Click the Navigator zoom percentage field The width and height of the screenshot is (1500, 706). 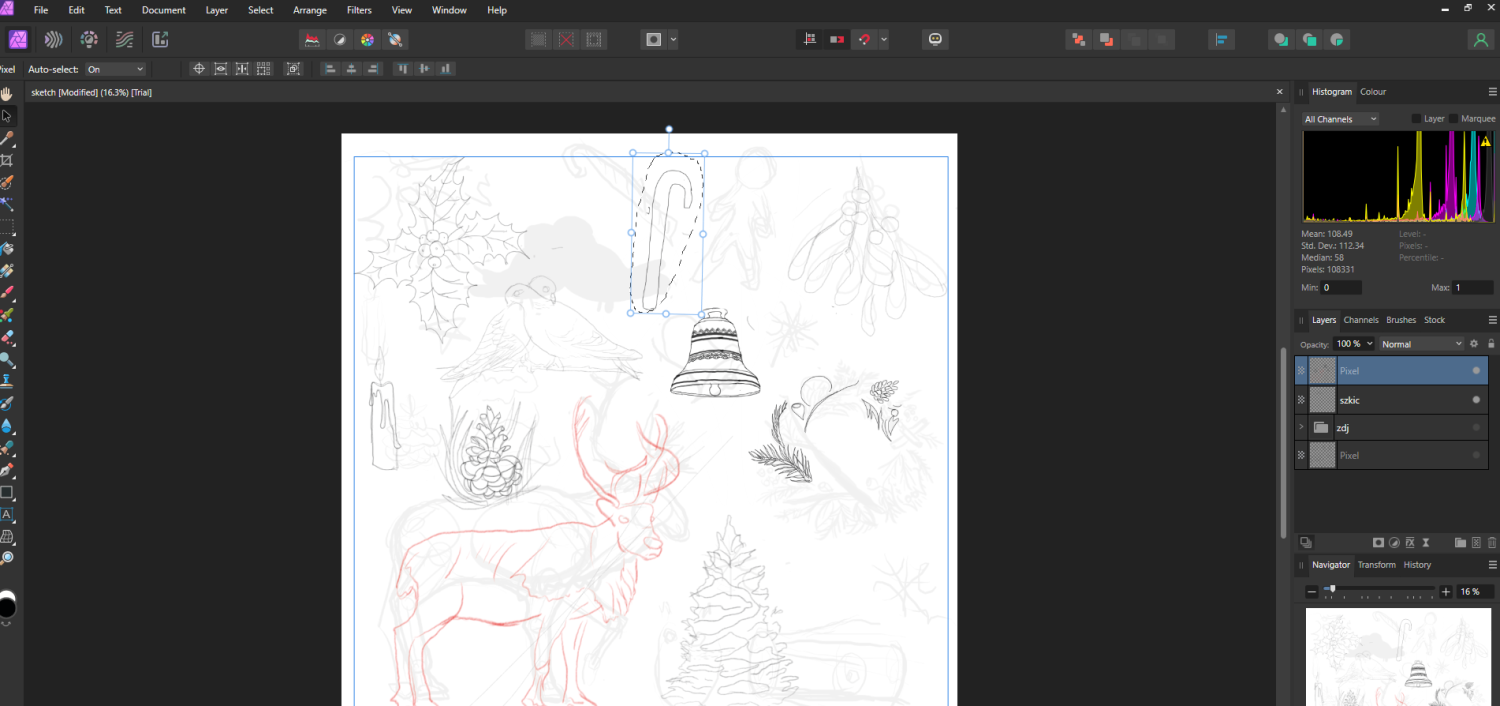click(x=1470, y=592)
